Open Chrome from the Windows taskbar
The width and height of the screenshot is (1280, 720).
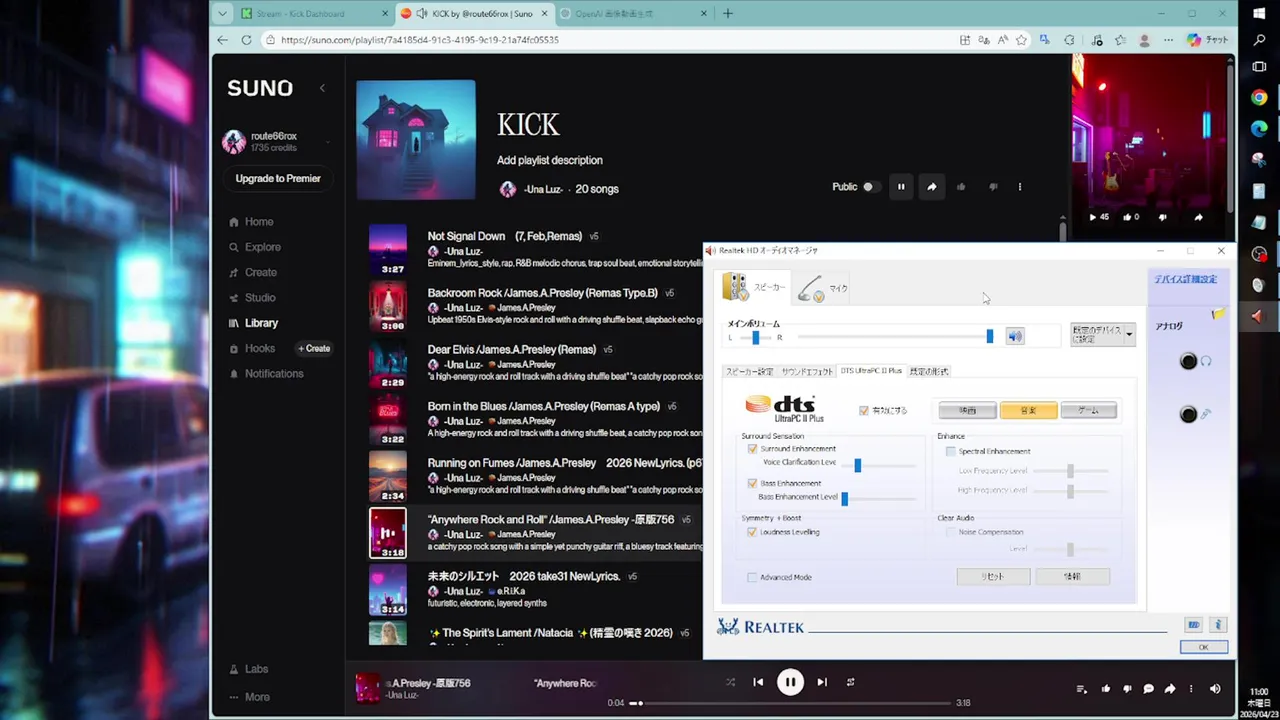click(1259, 98)
